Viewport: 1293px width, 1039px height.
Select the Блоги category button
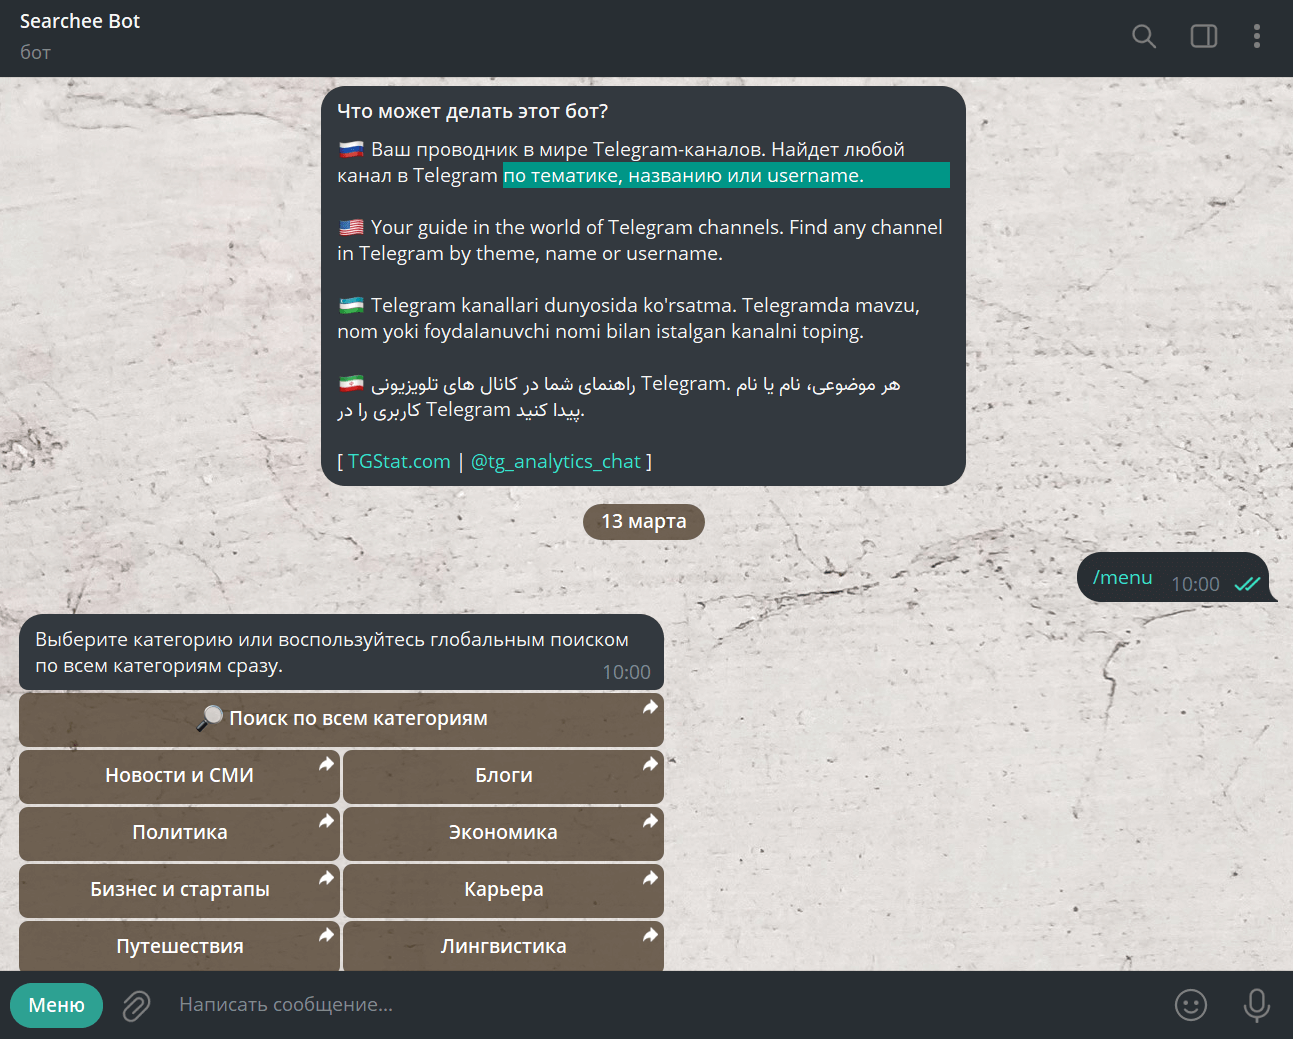pos(503,776)
